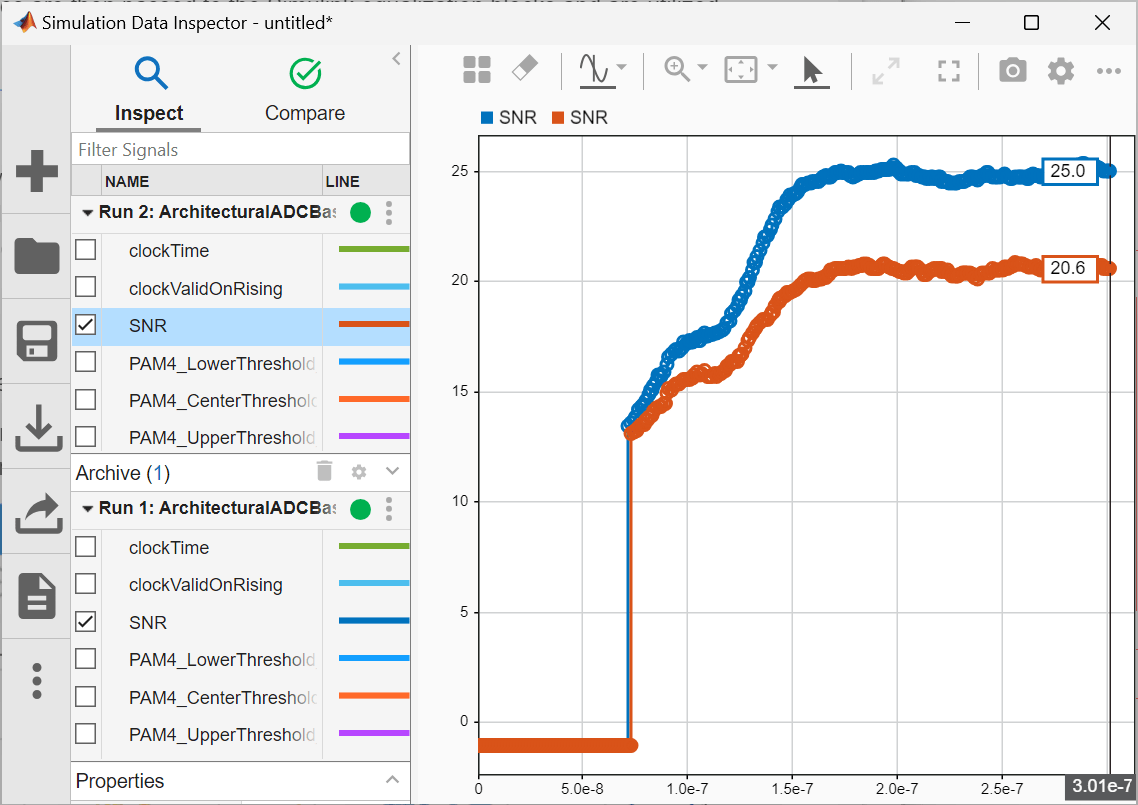Delete archived runs with trash icon
The width and height of the screenshot is (1138, 805).
324,472
